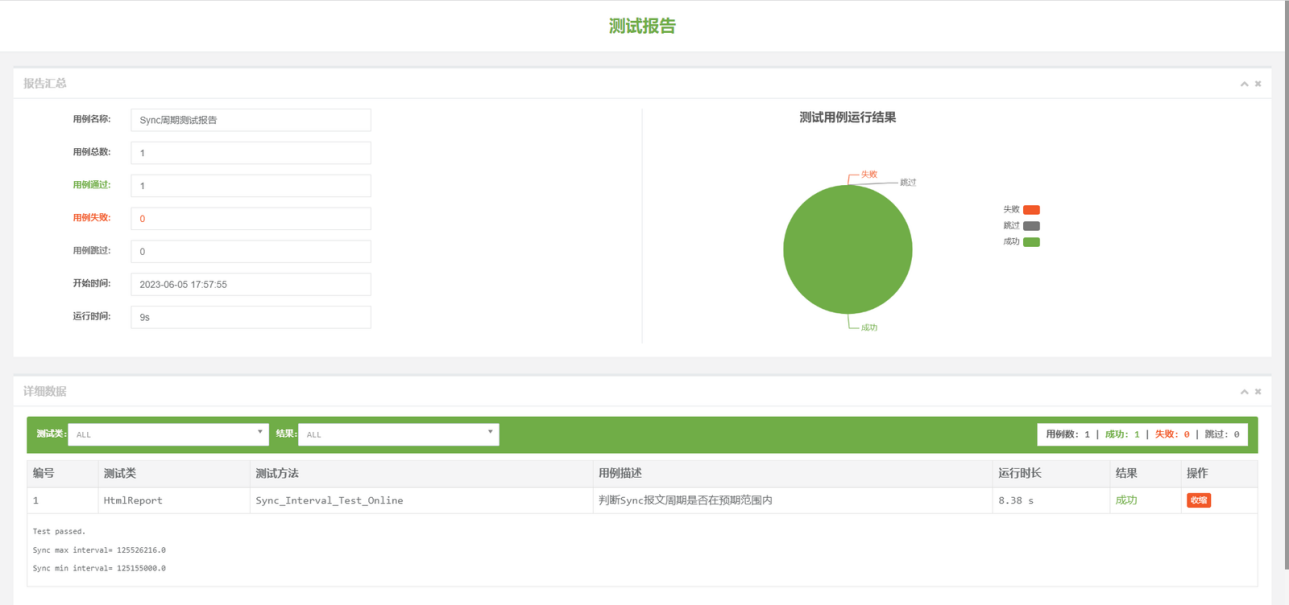Click the green 成功 result in the table row

click(x=1126, y=500)
